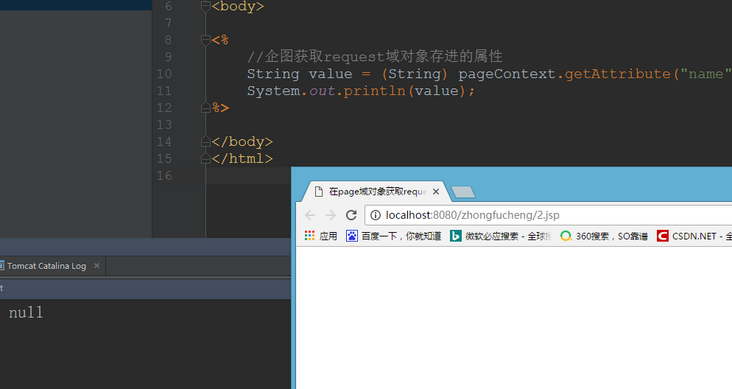Viewport: 732px width, 389px height.
Task: Open the 应用 apps bookmark
Action: click(321, 236)
